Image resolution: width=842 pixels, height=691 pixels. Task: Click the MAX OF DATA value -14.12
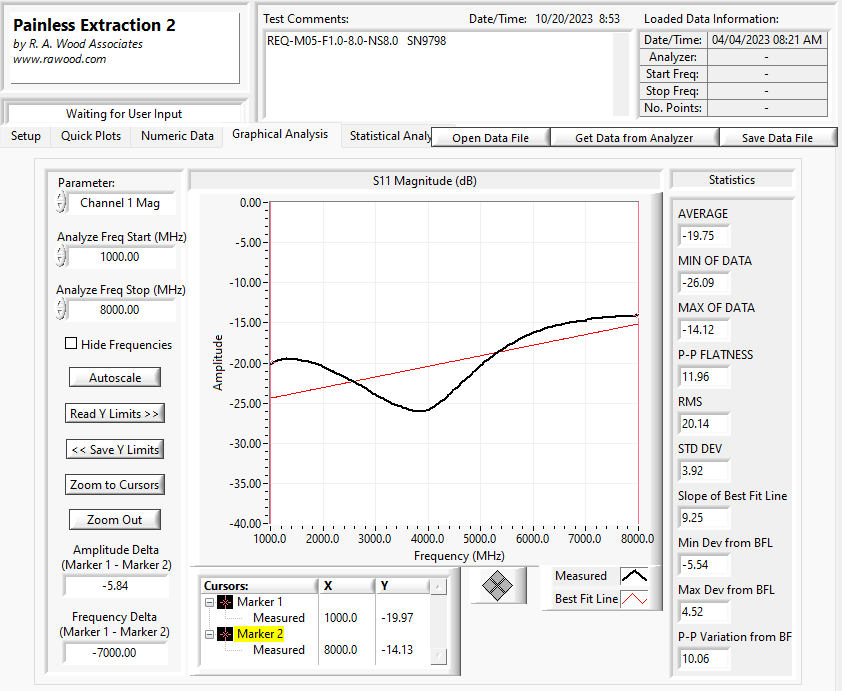point(703,330)
